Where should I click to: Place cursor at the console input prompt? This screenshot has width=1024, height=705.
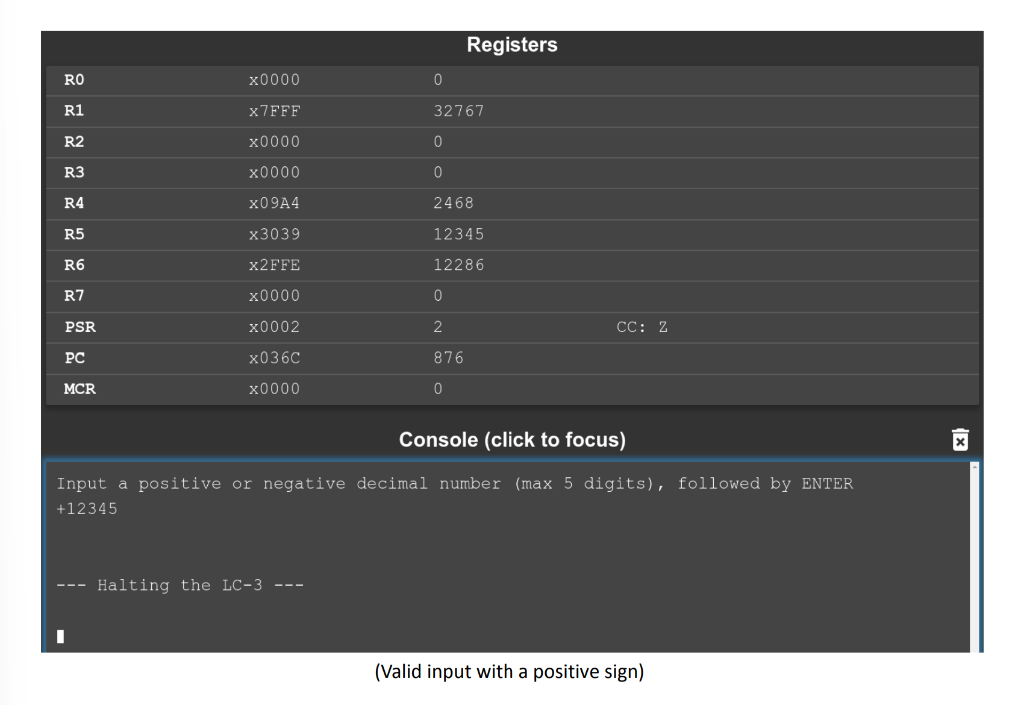[x=62, y=634]
